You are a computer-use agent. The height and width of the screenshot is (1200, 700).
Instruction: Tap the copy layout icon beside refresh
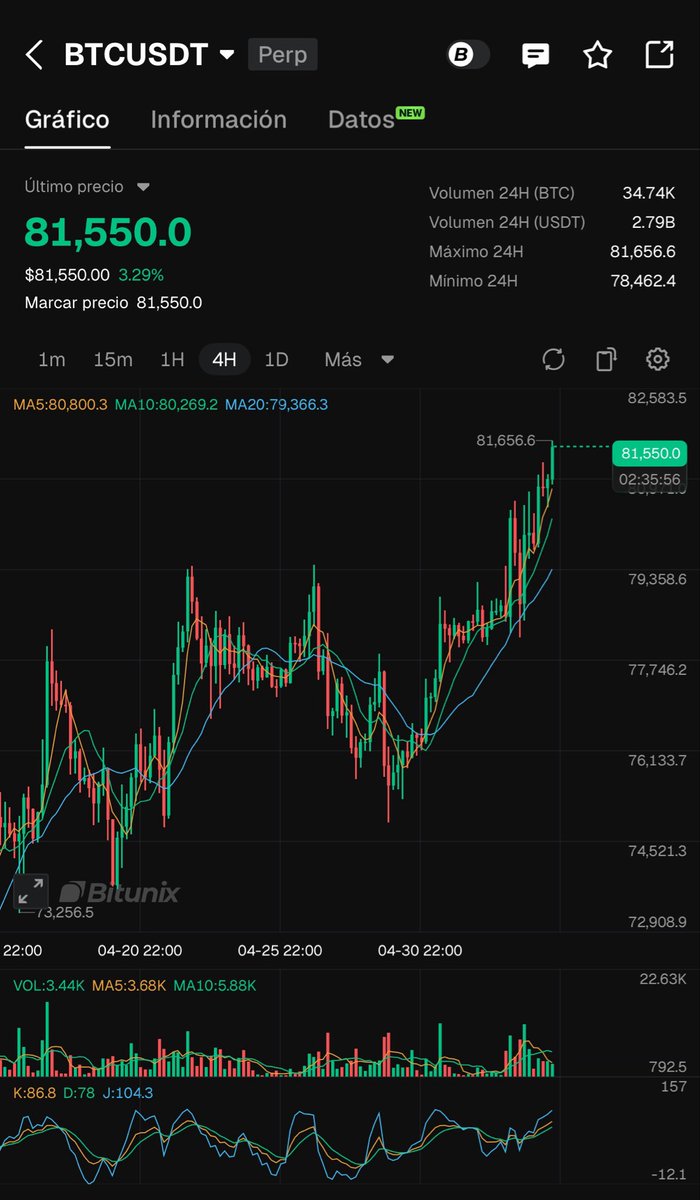[605, 360]
